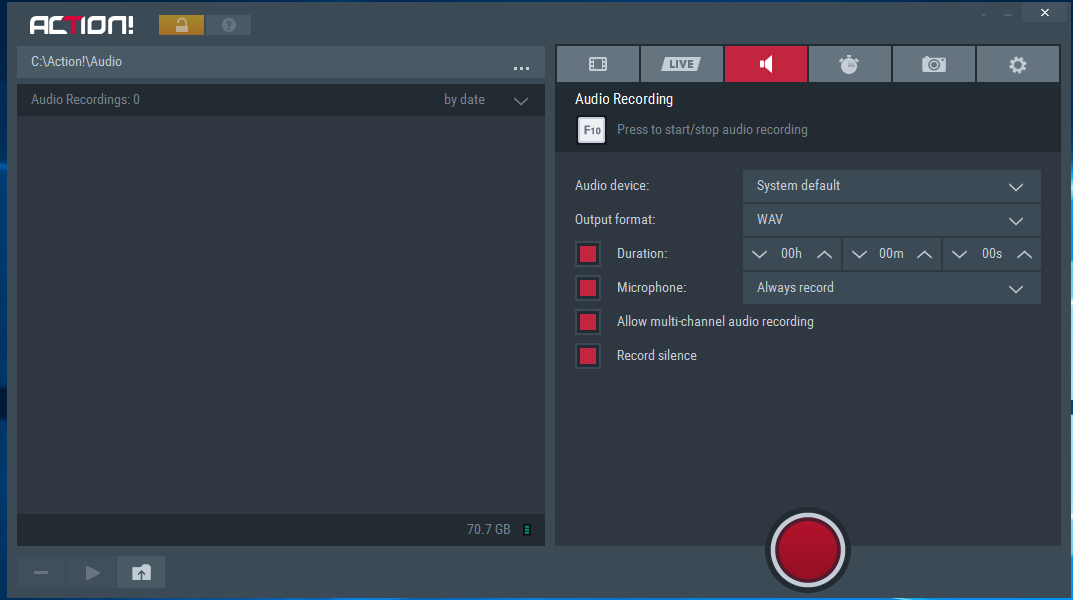
Task: Play the selected audio recording
Action: point(92,573)
